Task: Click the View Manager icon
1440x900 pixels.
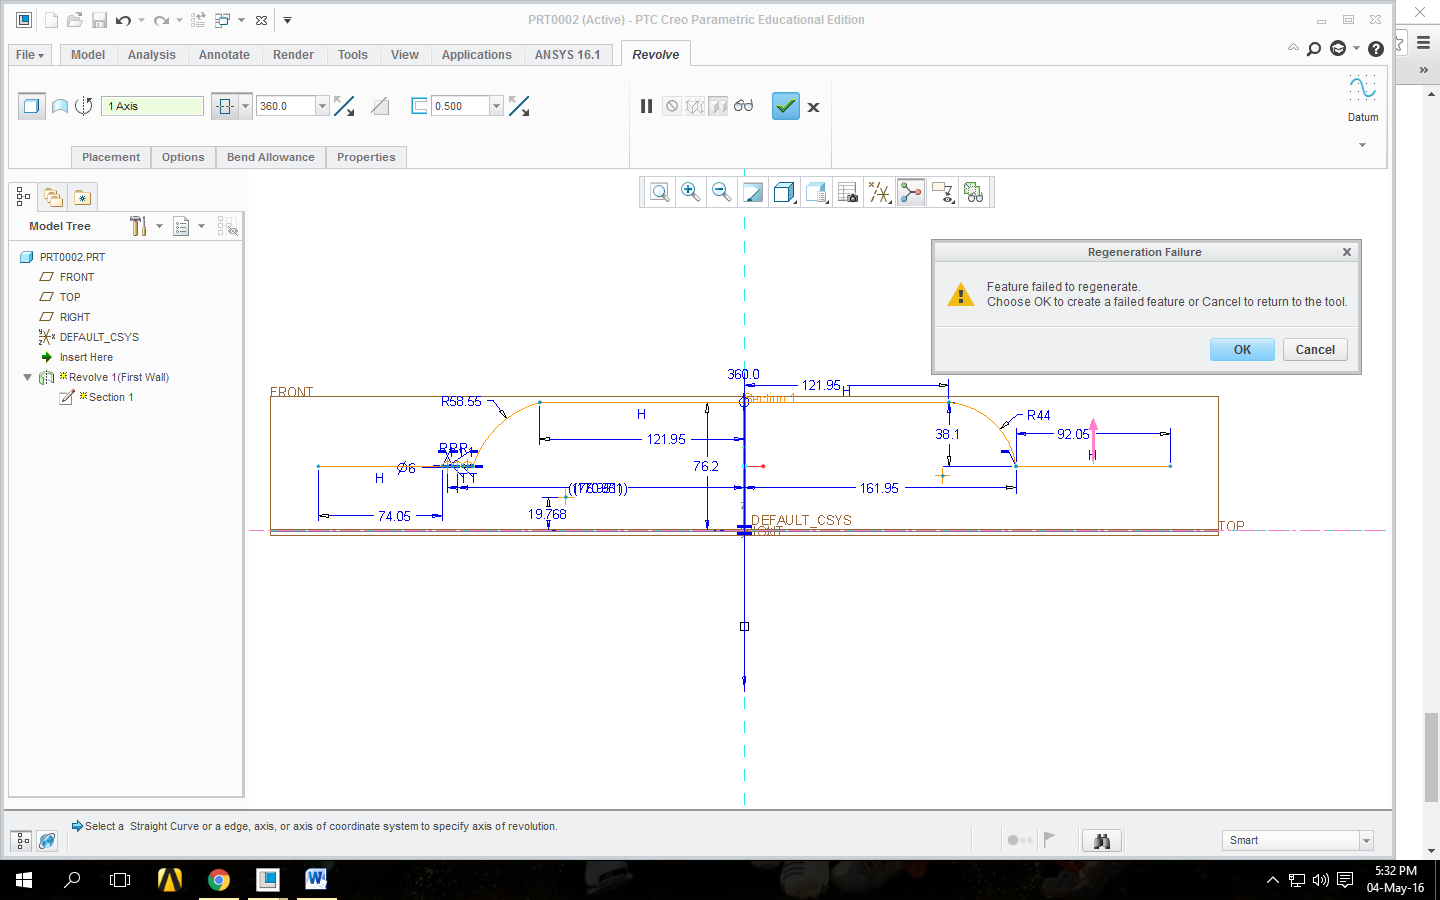Action: 848,192
